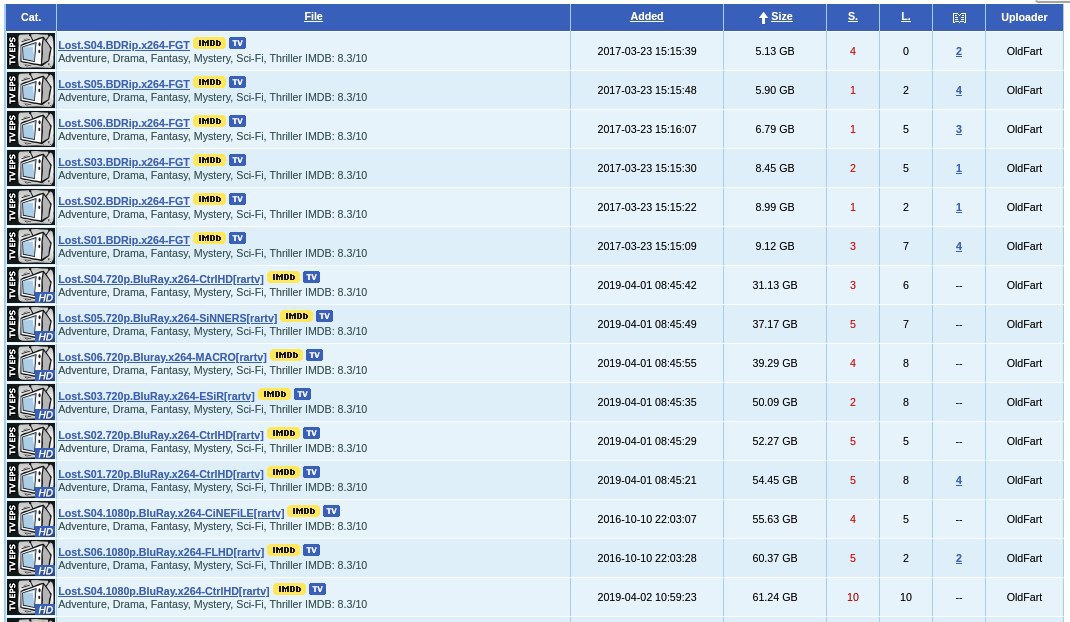The image size is (1070, 622).
Task: Open Lost.S02.720p.BluRay.x264-CtrlHD[rartv] link
Action: point(160,434)
